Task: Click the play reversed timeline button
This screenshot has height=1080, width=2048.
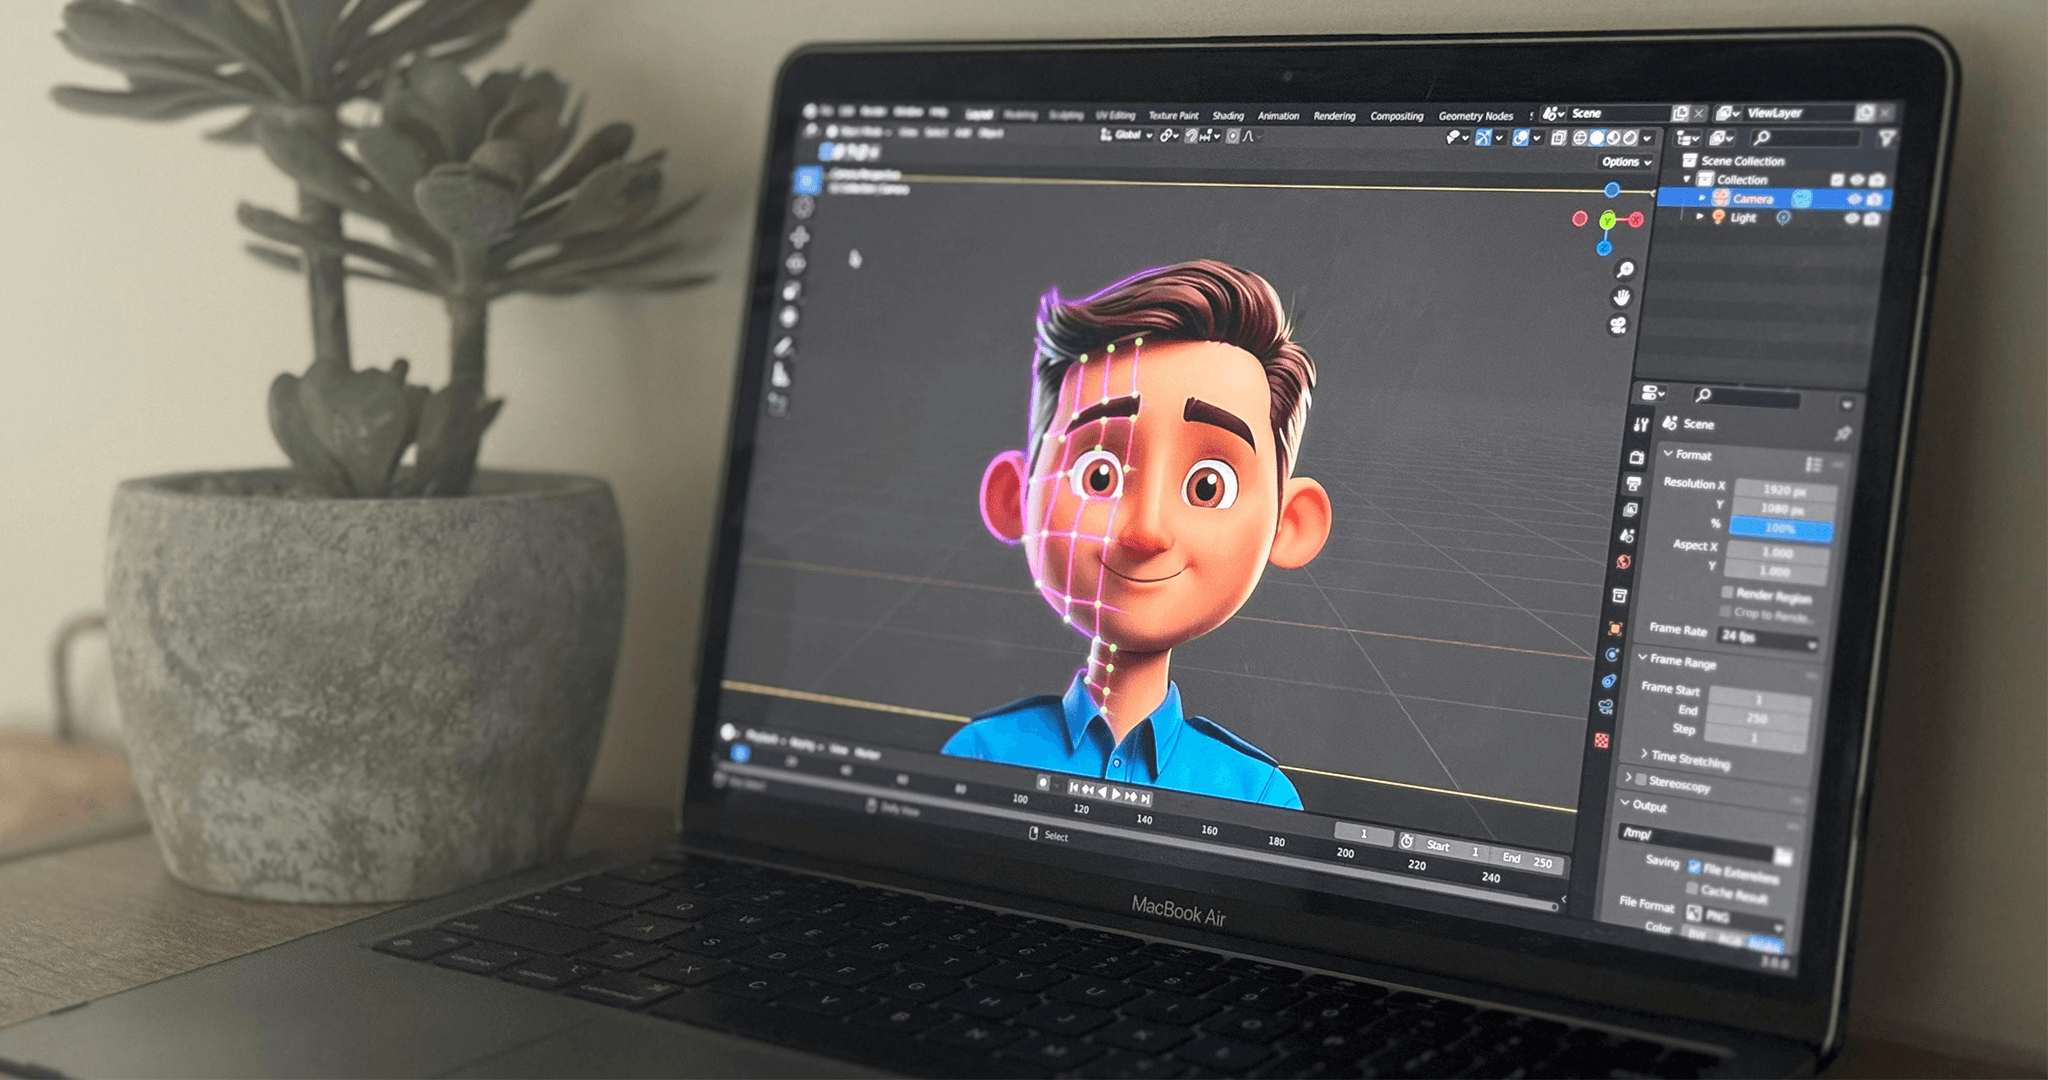Action: tap(1102, 791)
